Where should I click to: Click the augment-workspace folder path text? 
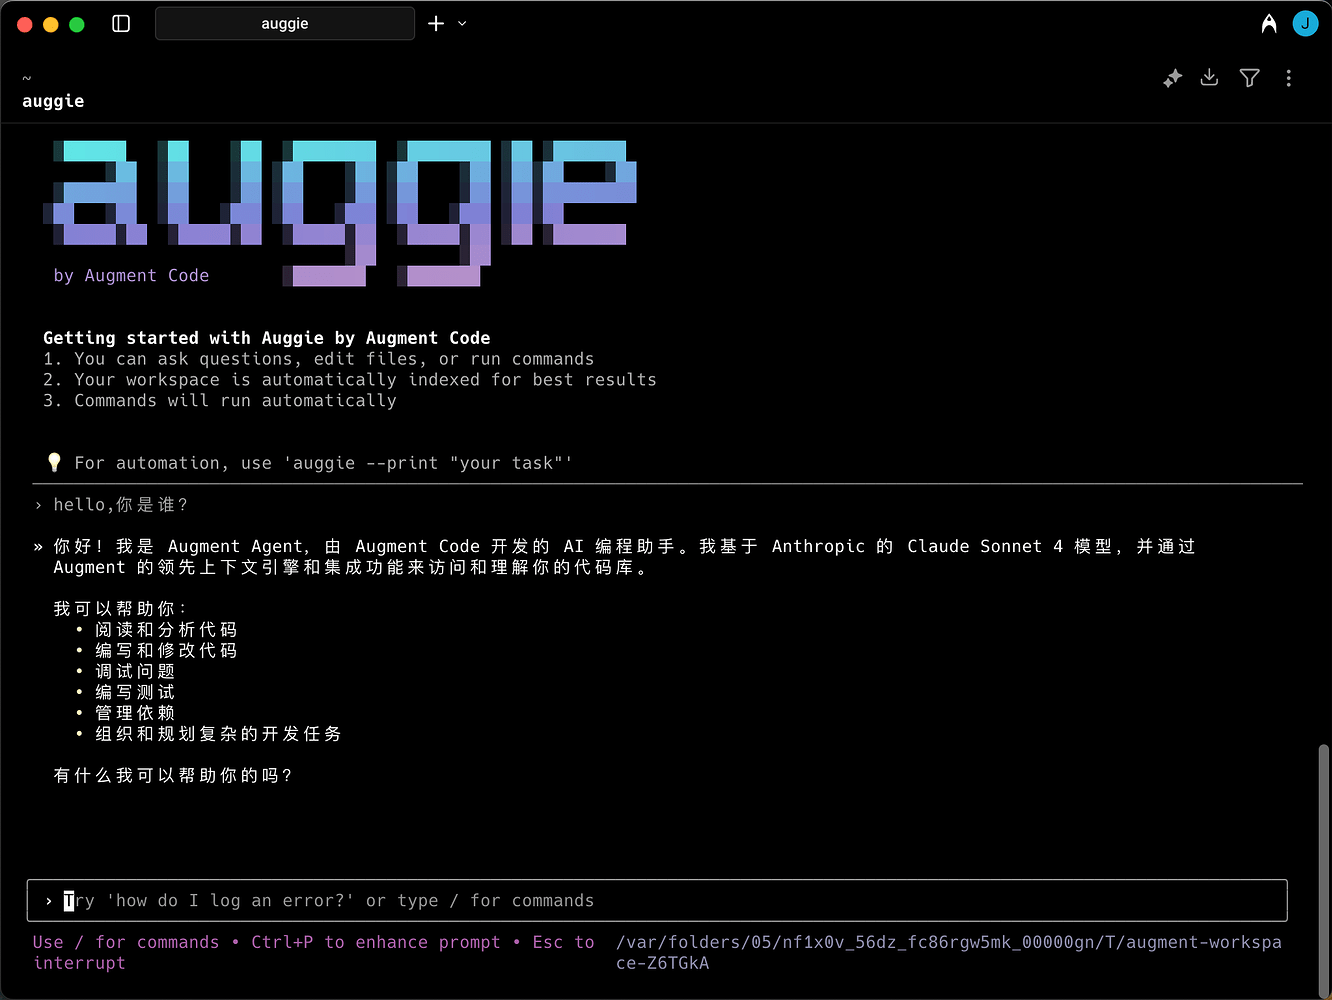coord(949,952)
